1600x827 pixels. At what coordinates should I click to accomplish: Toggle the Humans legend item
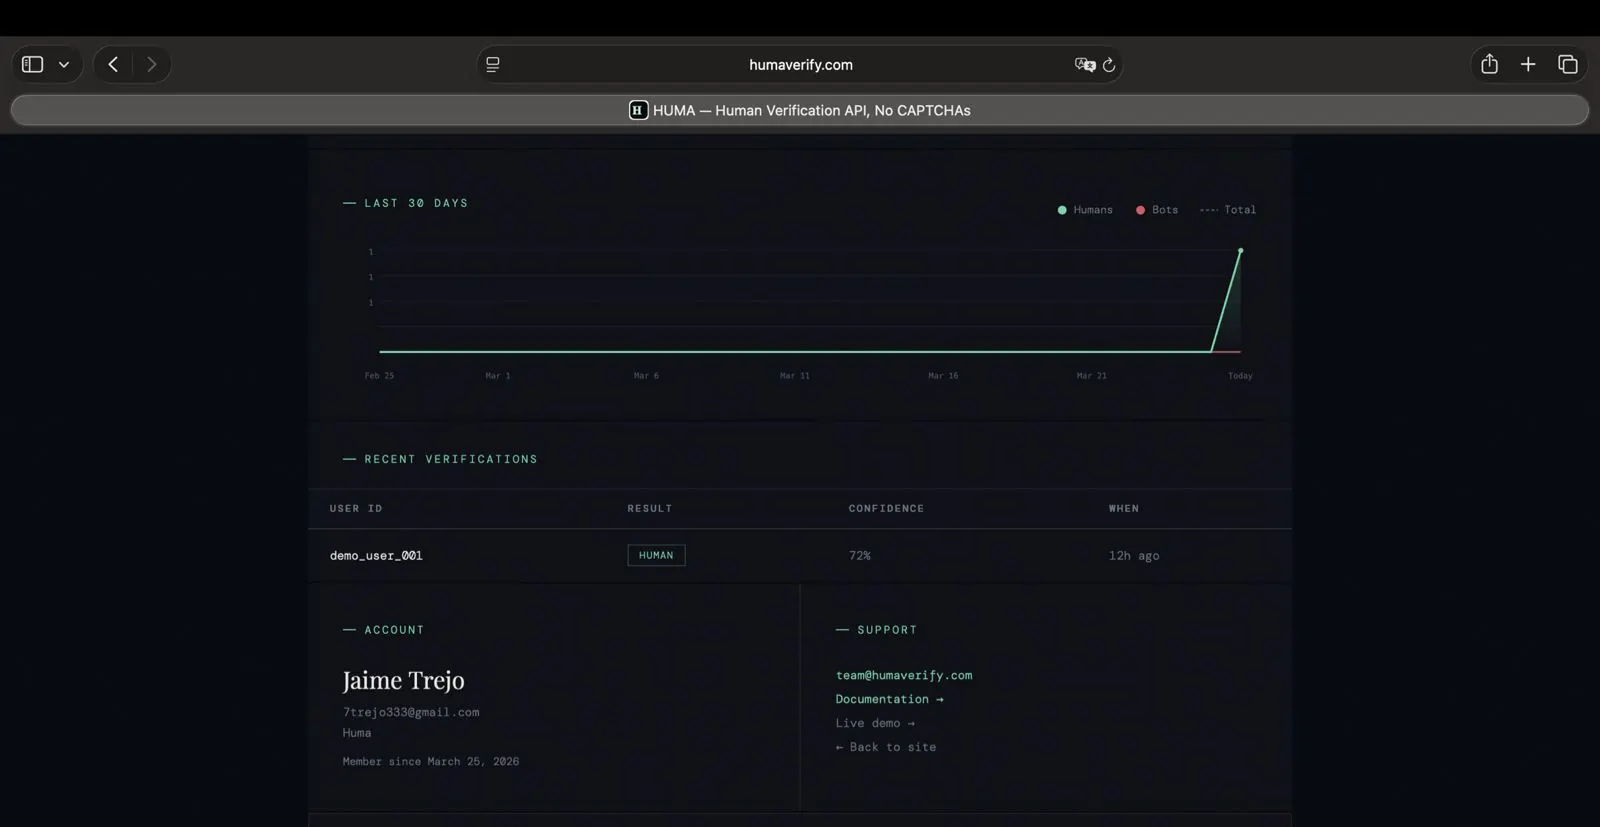(1085, 210)
